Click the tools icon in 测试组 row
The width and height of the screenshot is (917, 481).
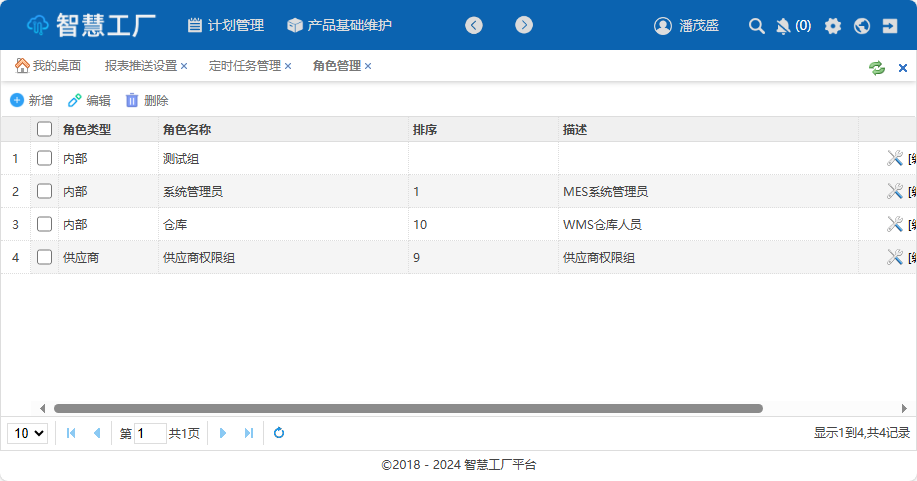point(895,158)
